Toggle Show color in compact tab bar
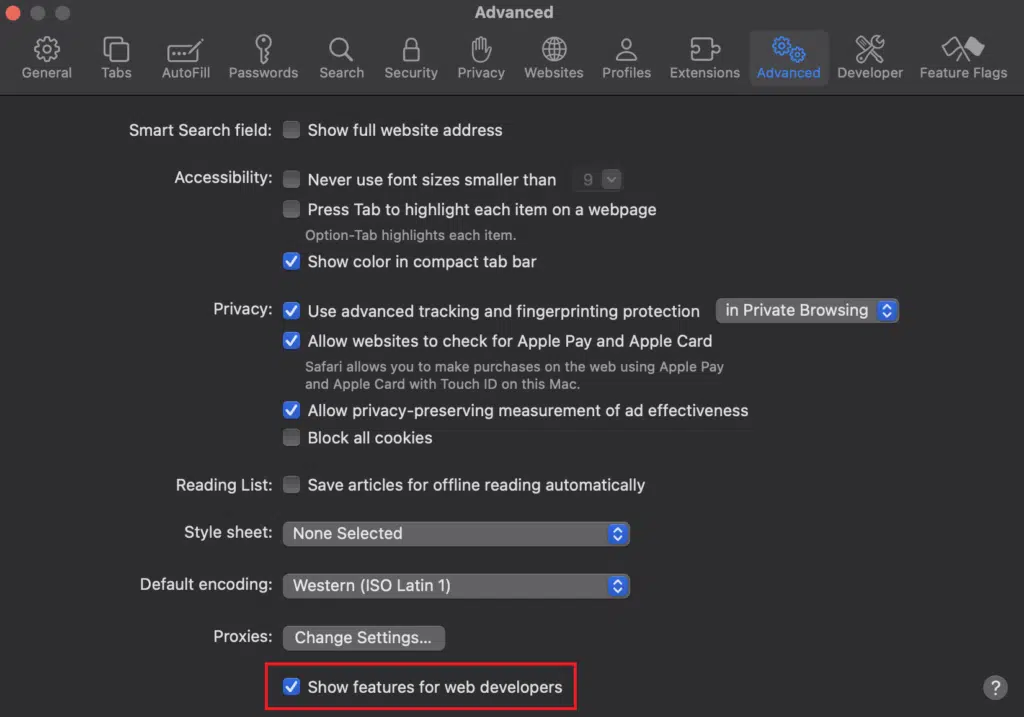The height and width of the screenshot is (717, 1024). (x=292, y=262)
